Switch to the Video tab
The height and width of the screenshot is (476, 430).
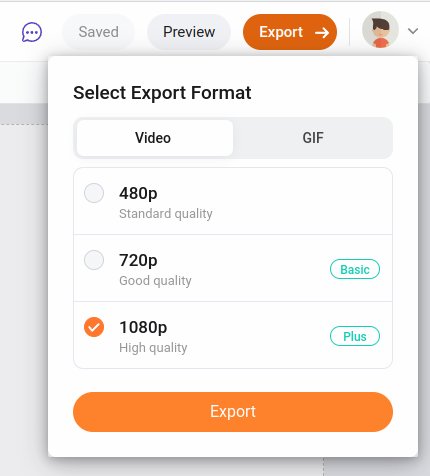pyautogui.click(x=154, y=138)
